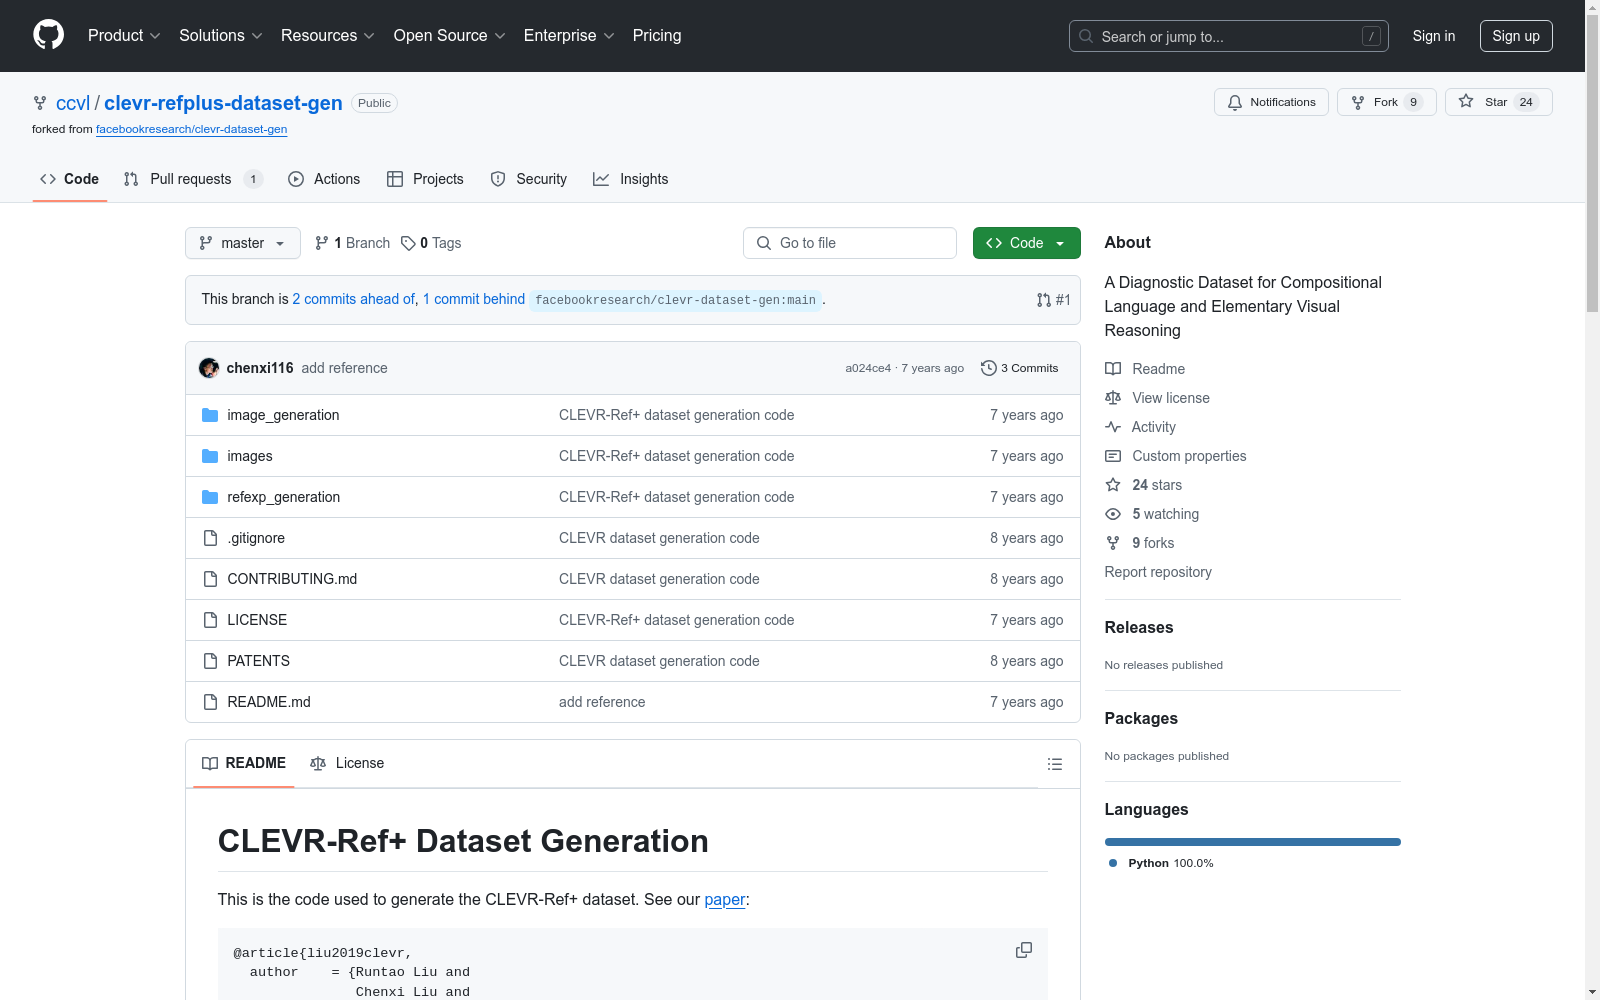
Task: Expand the Open Source menu
Action: point(450,36)
